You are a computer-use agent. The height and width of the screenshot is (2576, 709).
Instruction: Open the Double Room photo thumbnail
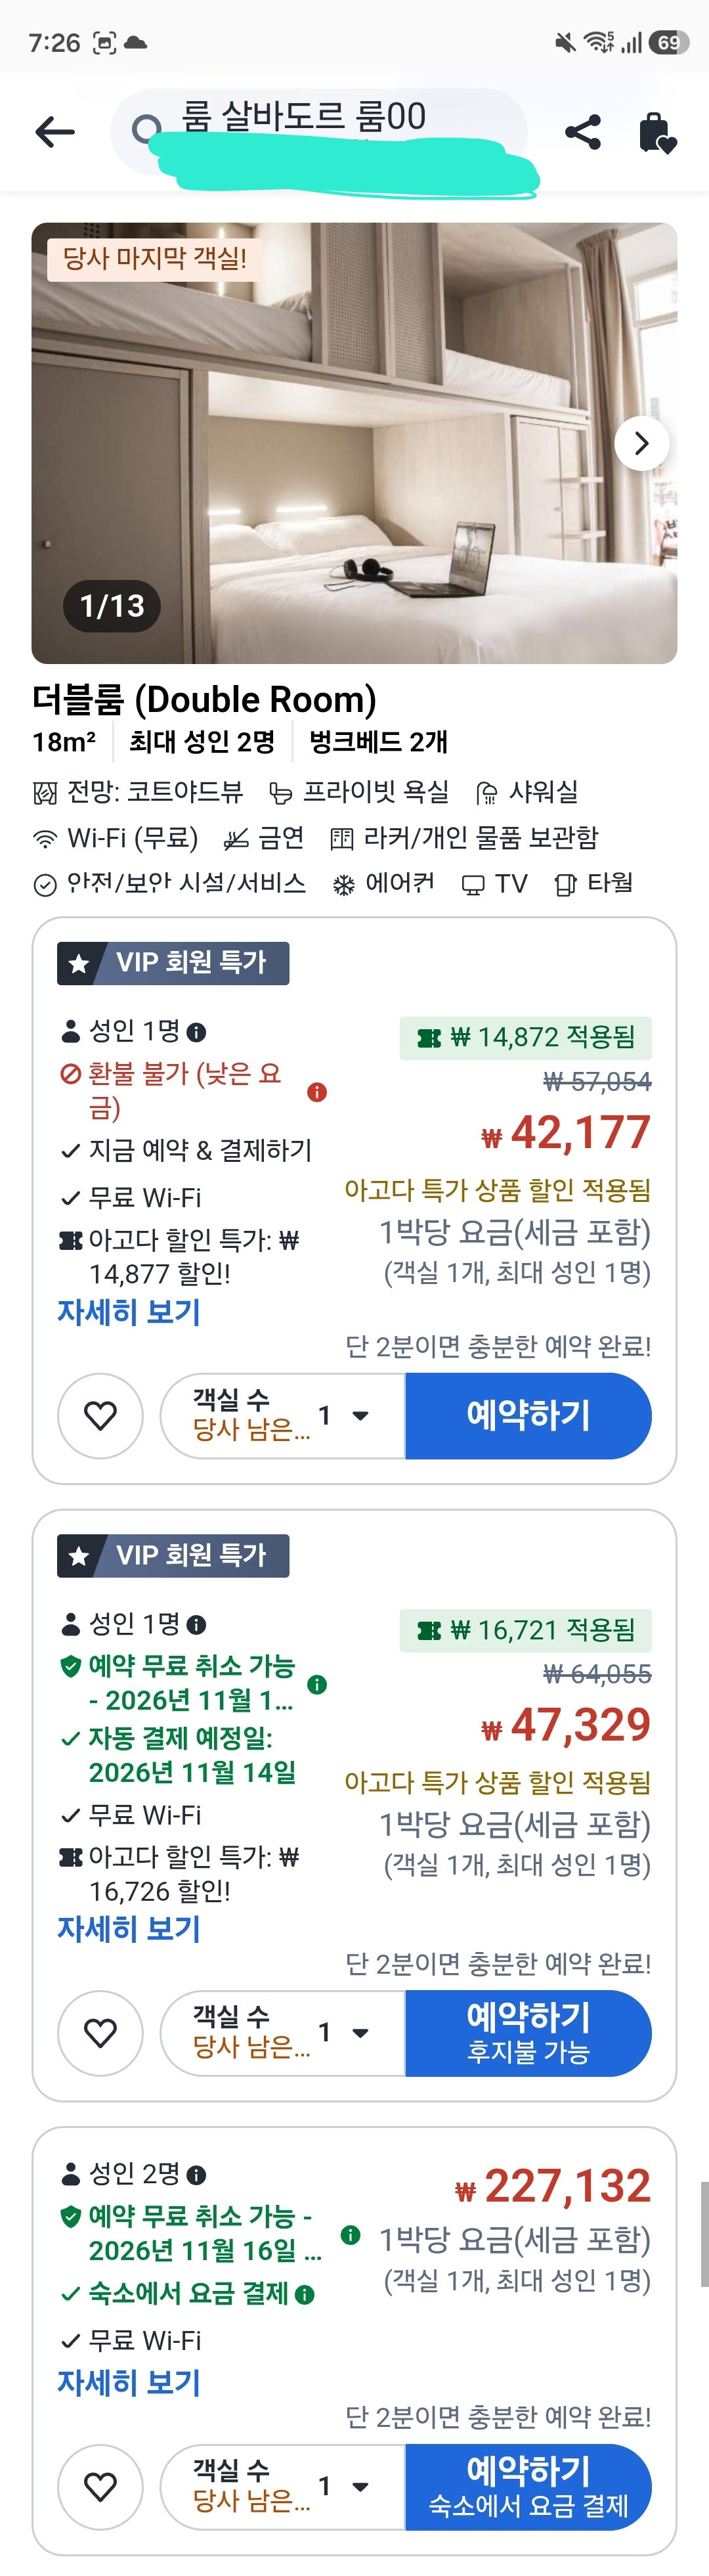[354, 443]
